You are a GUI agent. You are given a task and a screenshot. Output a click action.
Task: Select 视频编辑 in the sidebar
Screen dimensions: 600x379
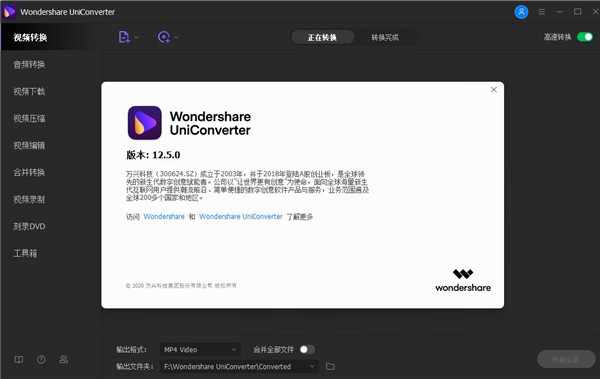(x=51, y=145)
